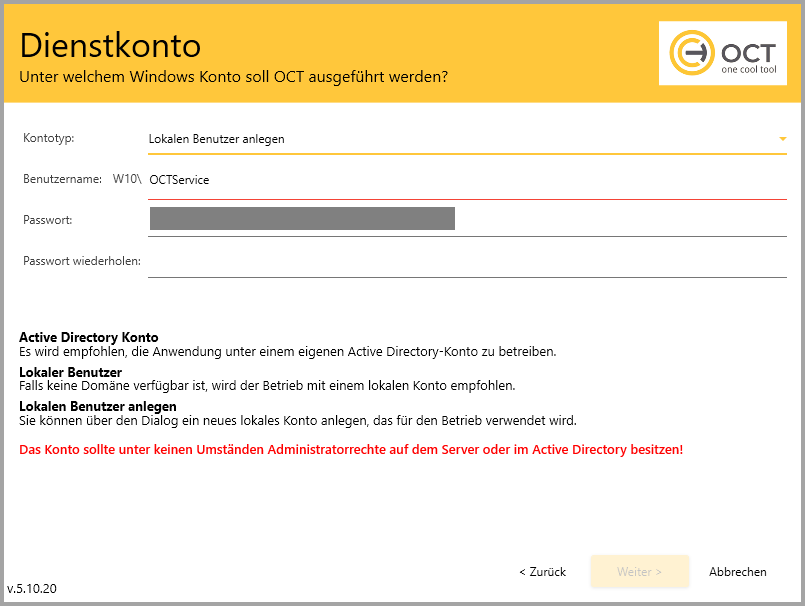Click the red Administratorrechte warning text
The height and width of the screenshot is (606, 805).
(x=351, y=450)
